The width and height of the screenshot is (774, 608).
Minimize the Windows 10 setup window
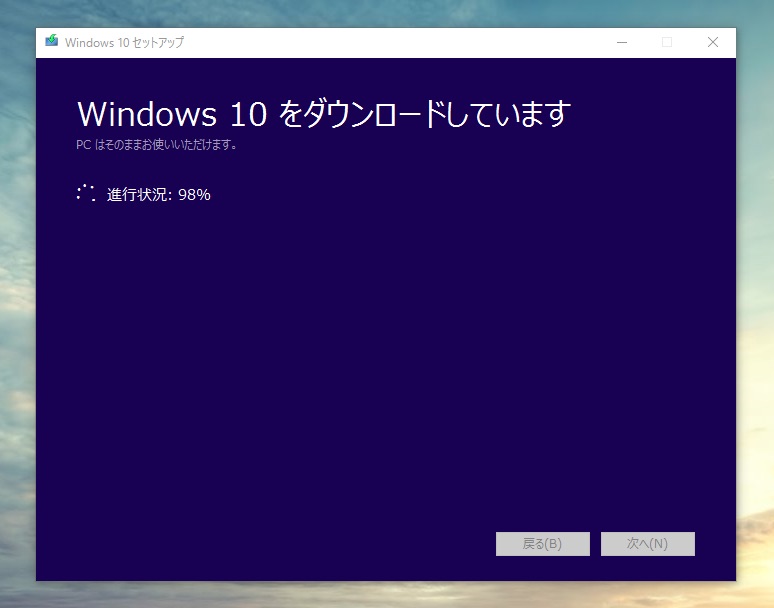[x=622, y=42]
